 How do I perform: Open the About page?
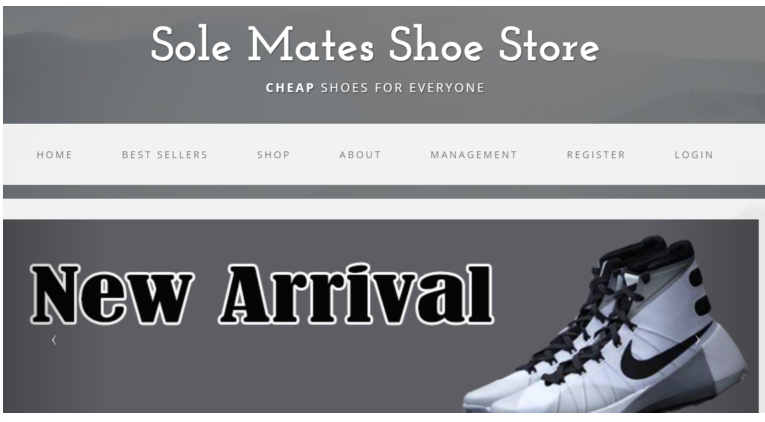360,155
